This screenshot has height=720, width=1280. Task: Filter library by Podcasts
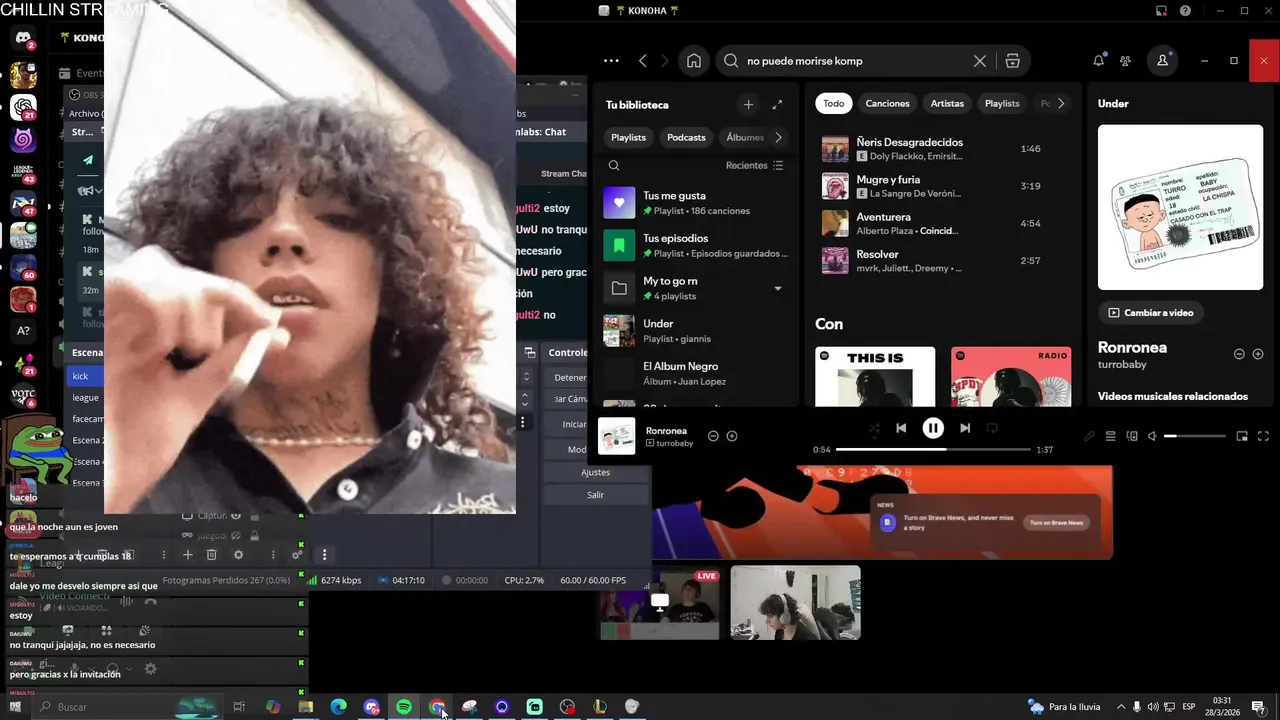686,137
